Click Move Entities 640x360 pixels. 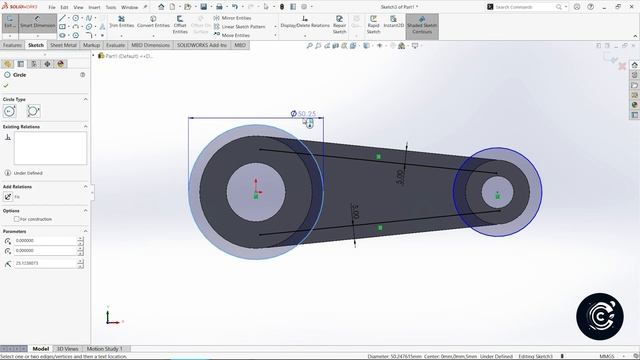click(231, 35)
